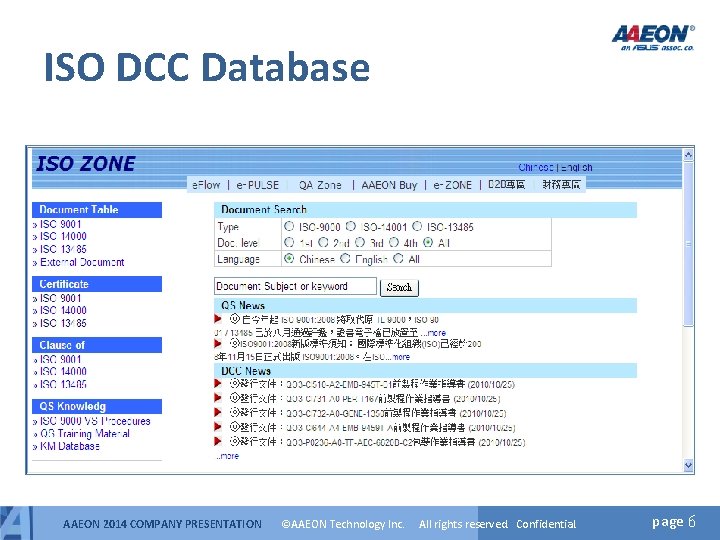The image size is (720, 540).
Task: Click red arrow beside Q03-C644 DCC news
Action: point(218,427)
